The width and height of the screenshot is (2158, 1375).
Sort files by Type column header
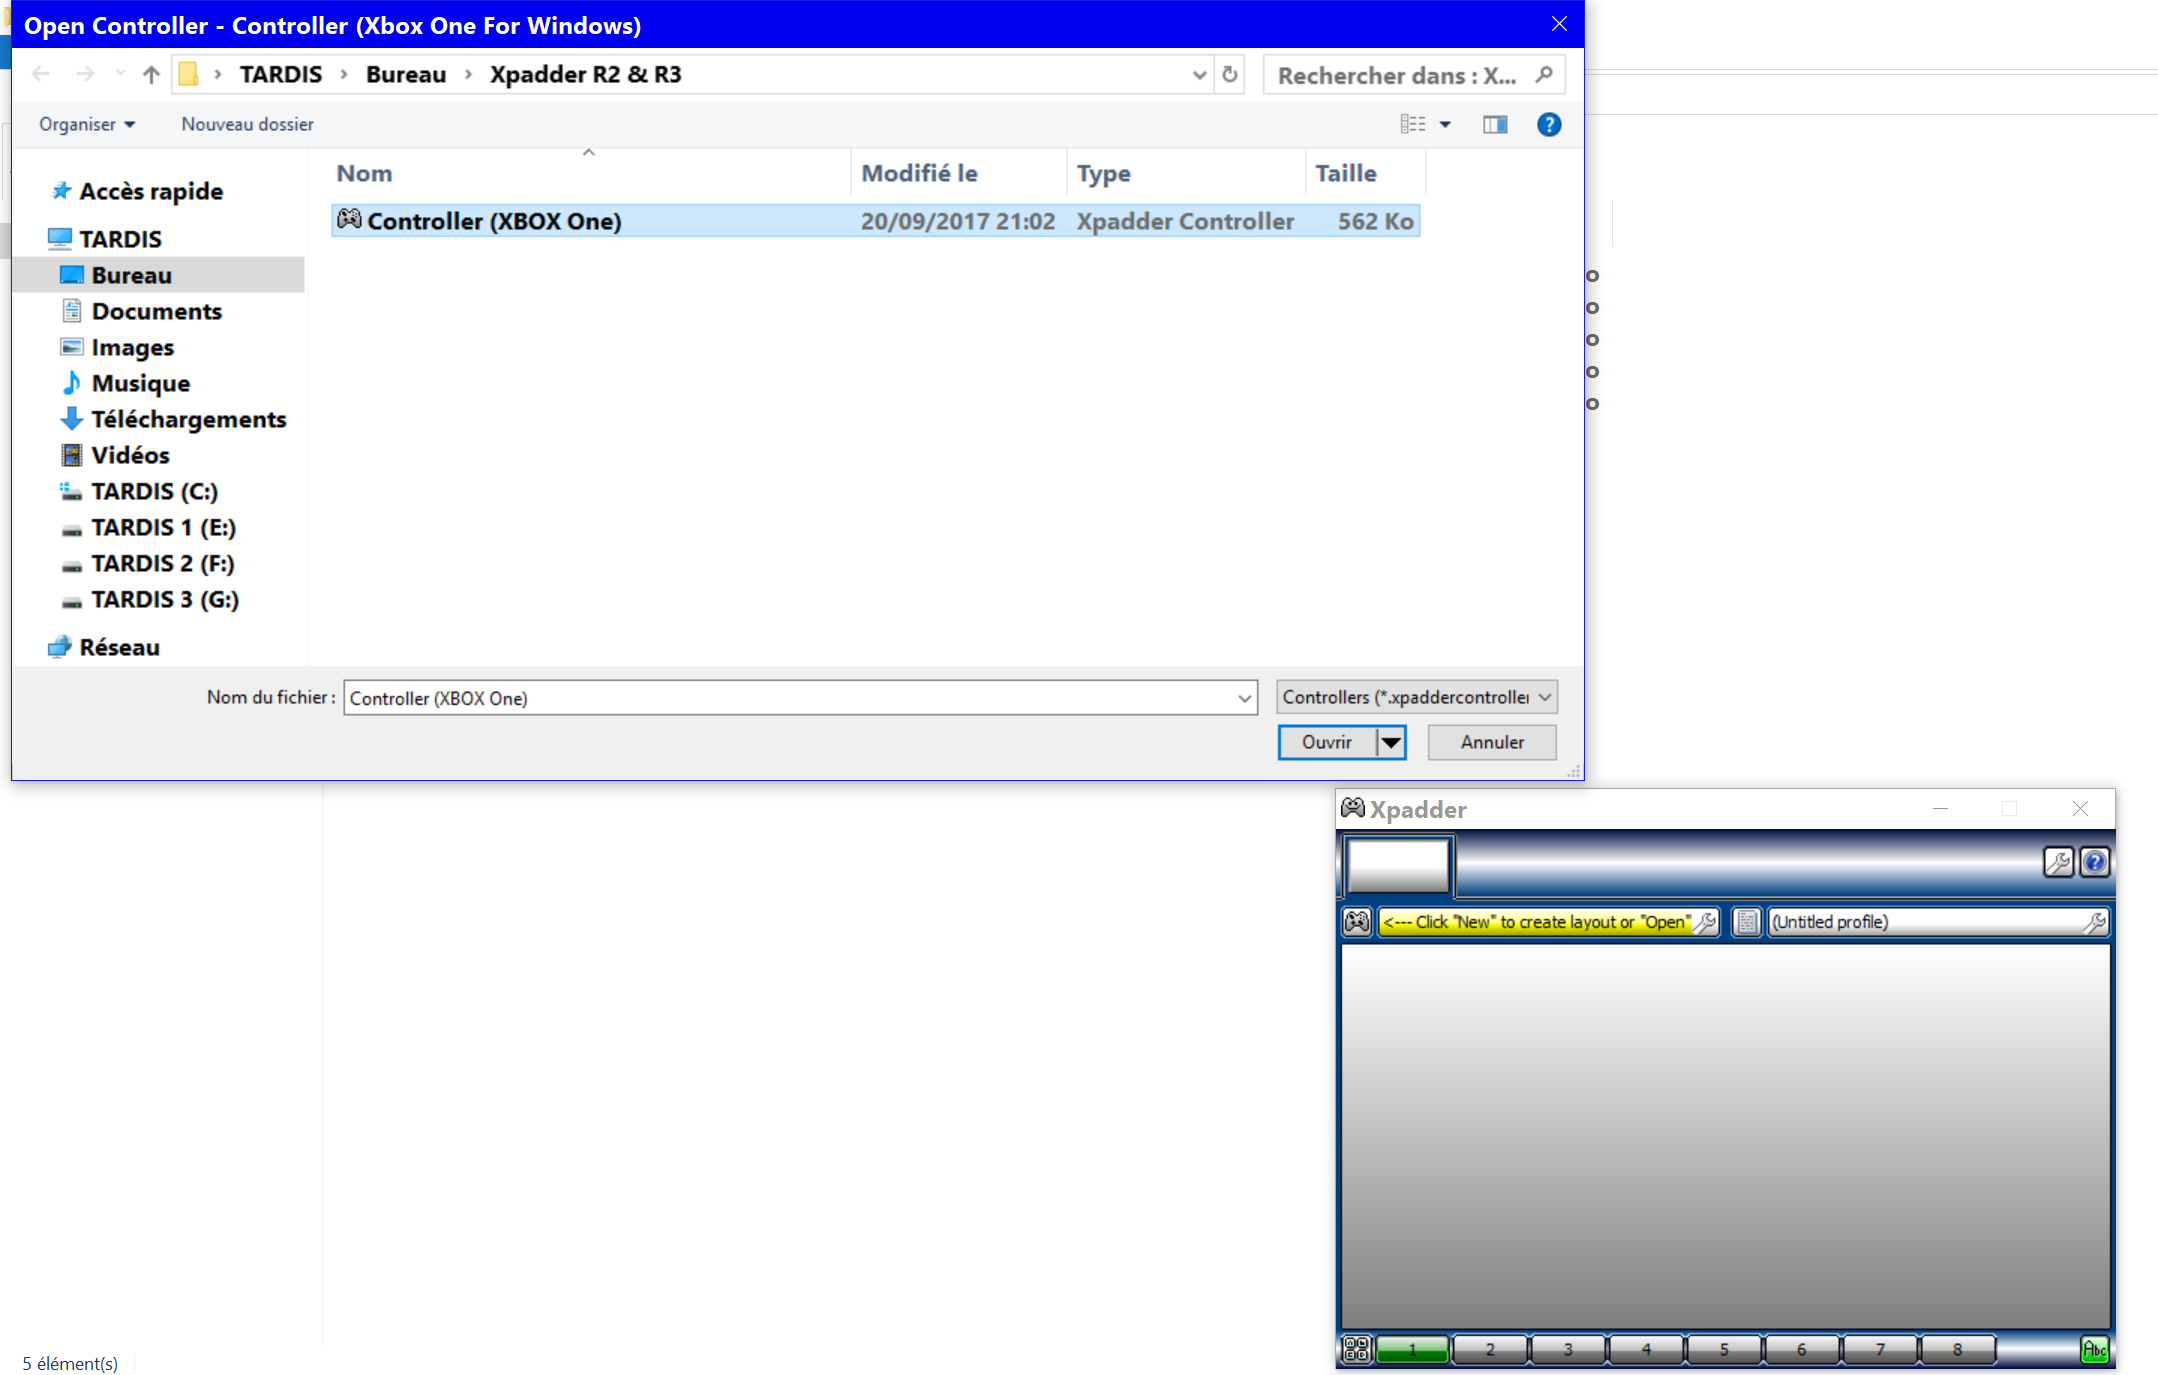(1186, 173)
